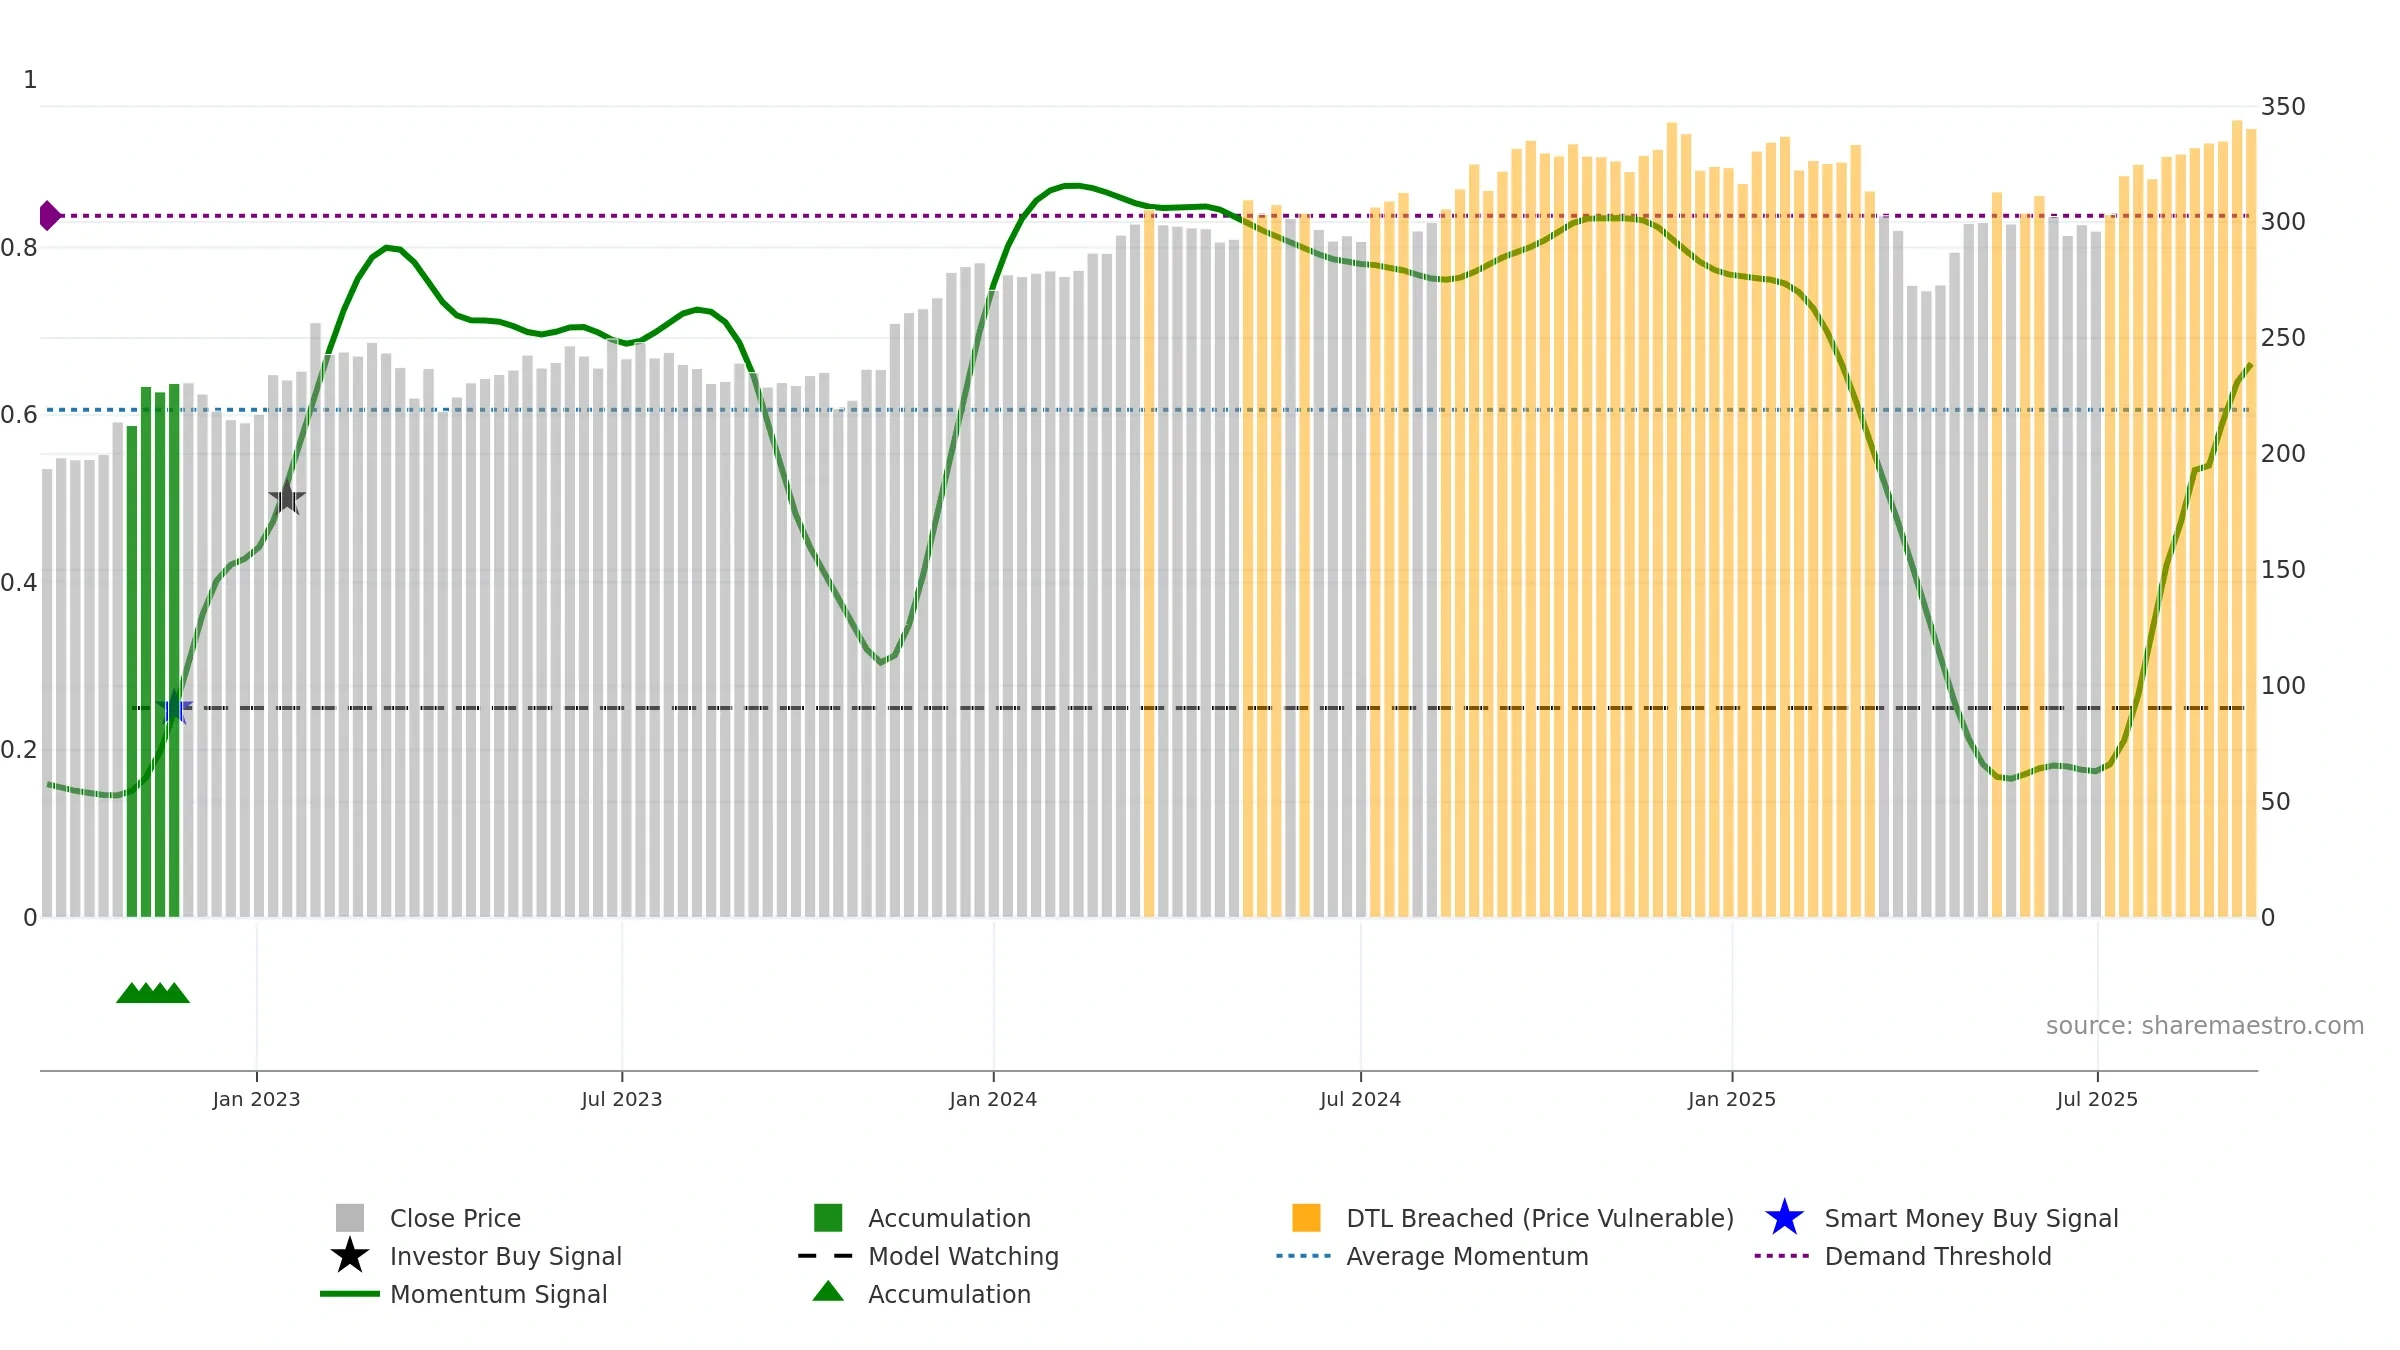This screenshot has height=1350, width=2400.
Task: Click the green accumulation triangles below chart
Action: tap(153, 993)
